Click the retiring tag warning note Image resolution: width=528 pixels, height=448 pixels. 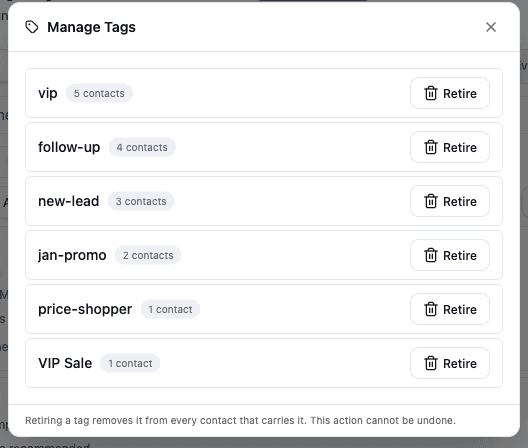tap(240, 420)
